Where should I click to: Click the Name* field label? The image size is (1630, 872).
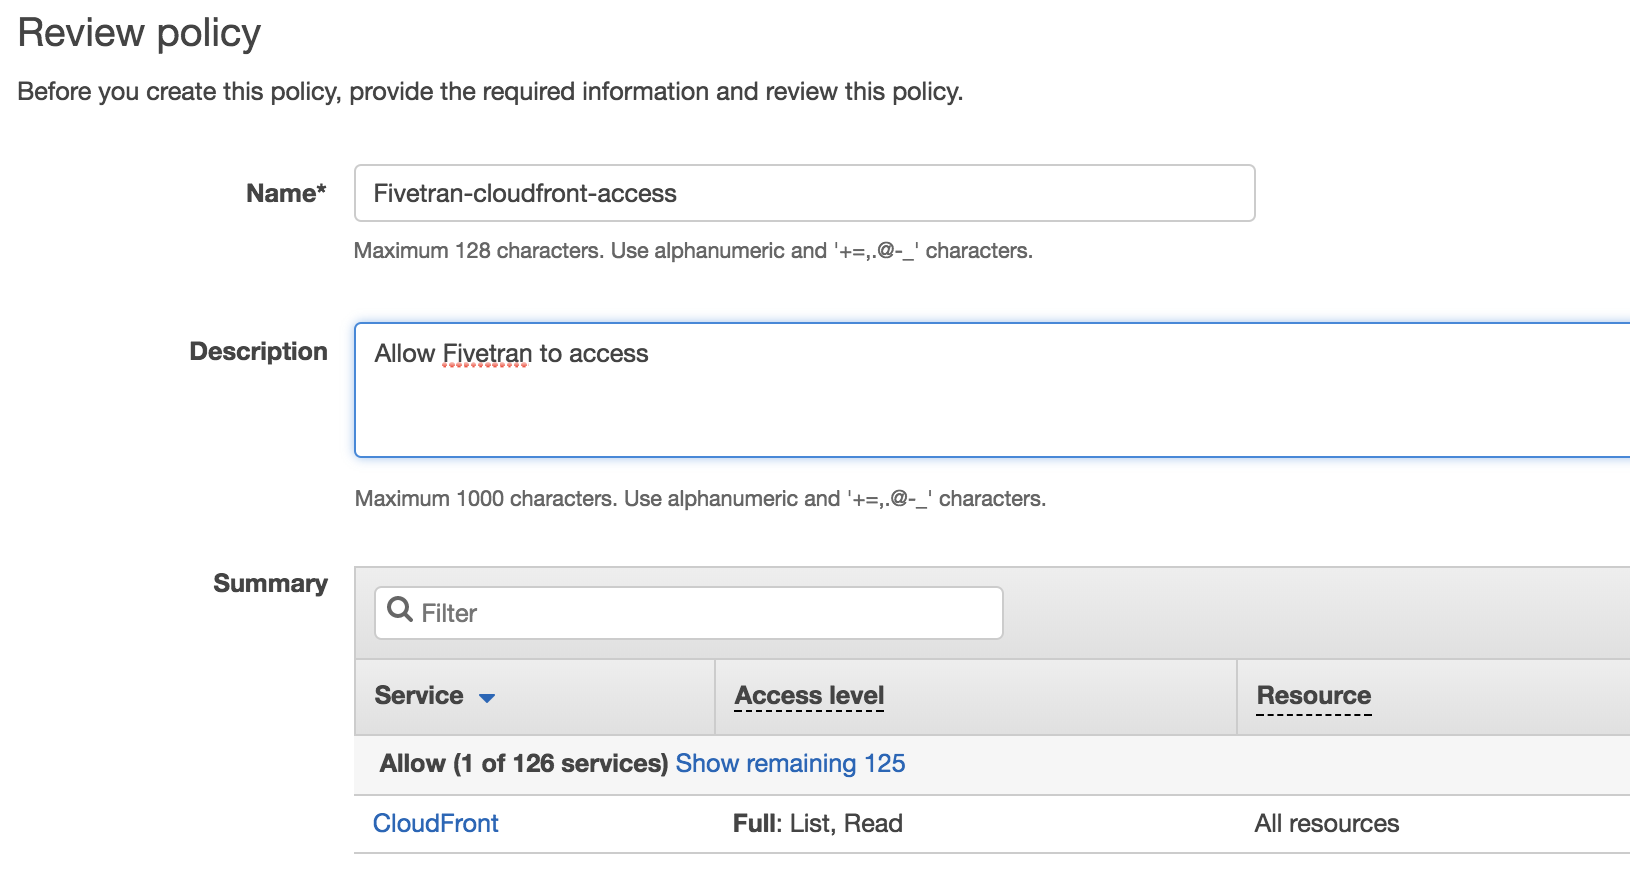click(x=286, y=193)
